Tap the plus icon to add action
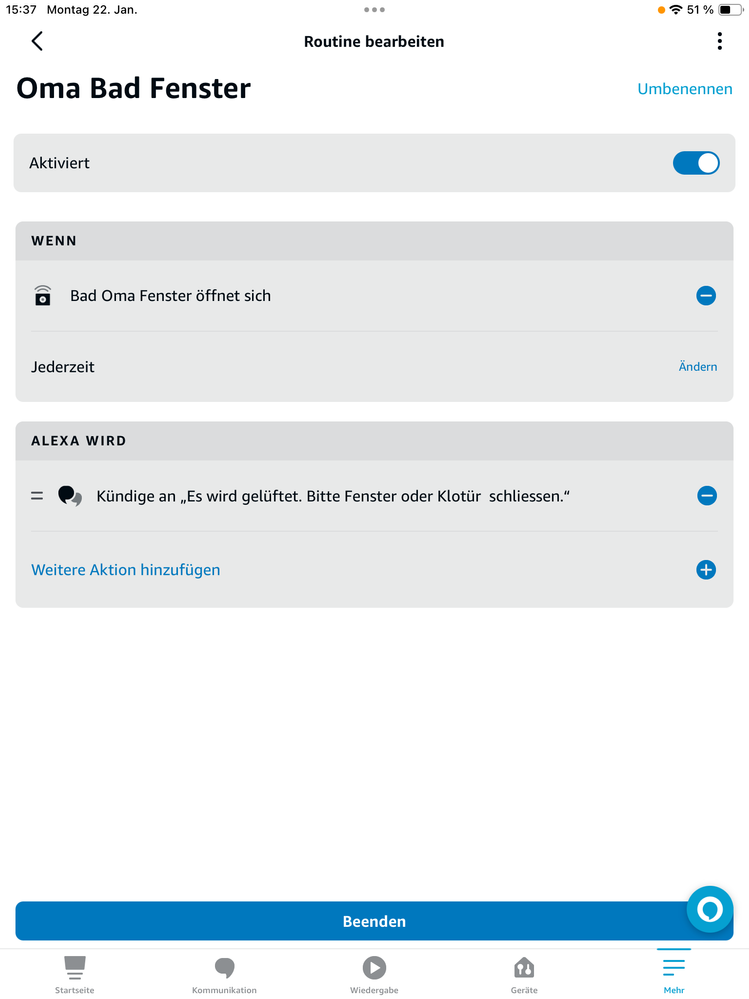Viewport: 749px width, 999px height. click(x=706, y=570)
